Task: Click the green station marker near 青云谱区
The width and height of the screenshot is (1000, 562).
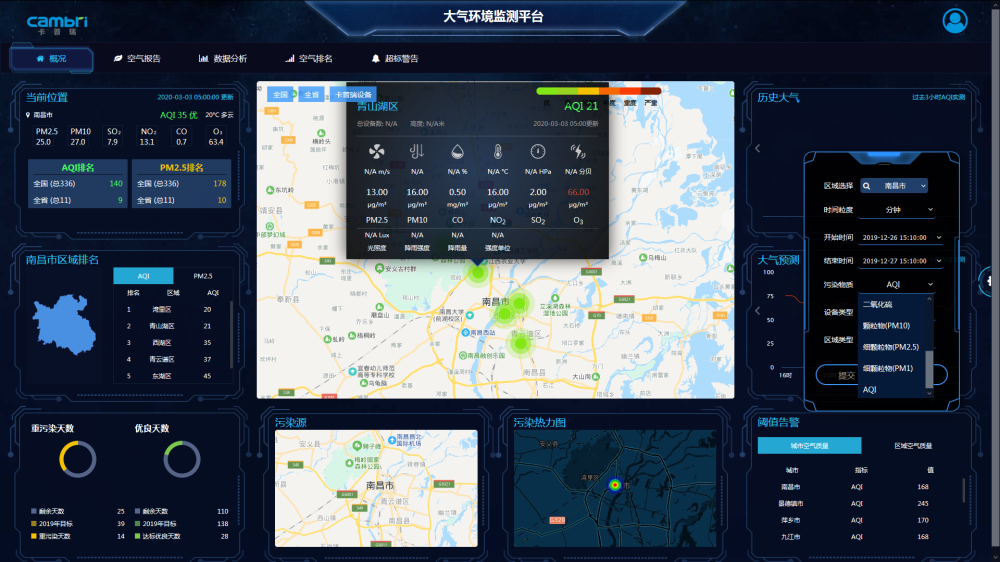Action: tap(521, 344)
